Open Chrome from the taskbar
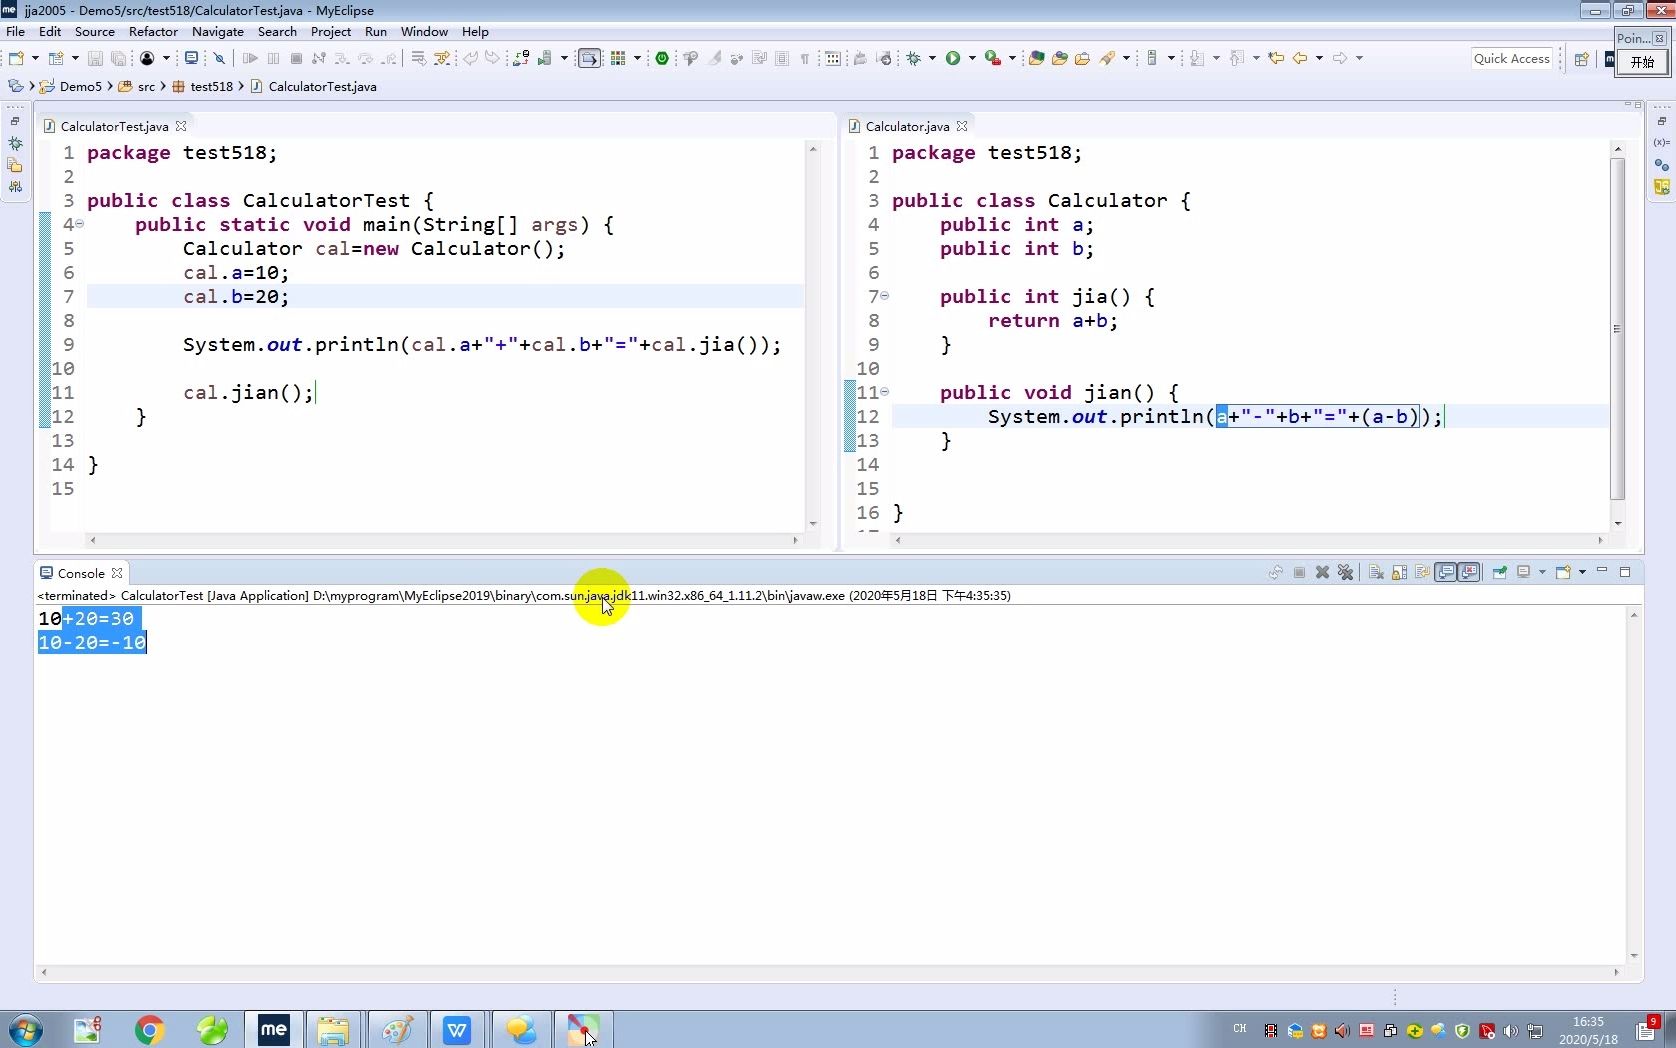 click(149, 1029)
